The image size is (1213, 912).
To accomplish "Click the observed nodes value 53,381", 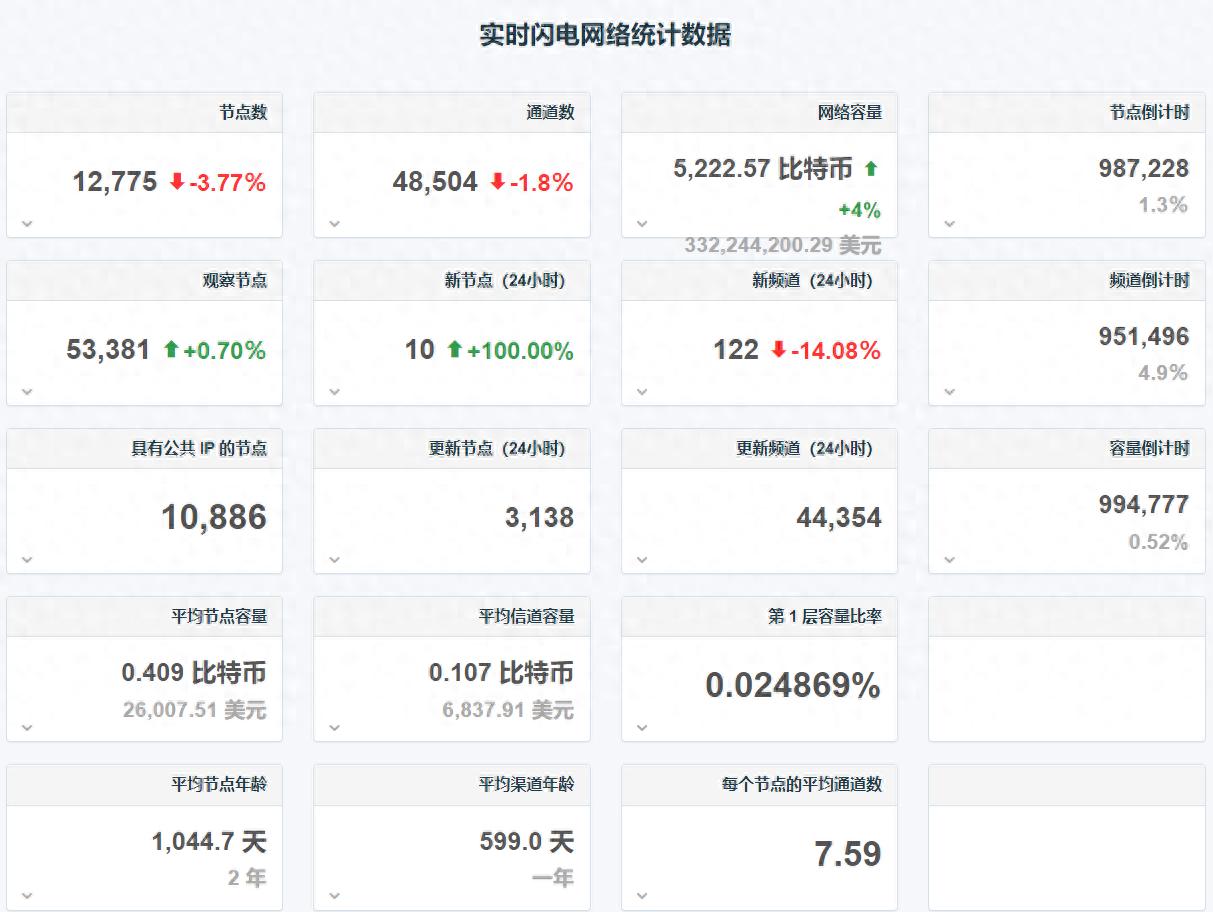I will click(x=108, y=350).
